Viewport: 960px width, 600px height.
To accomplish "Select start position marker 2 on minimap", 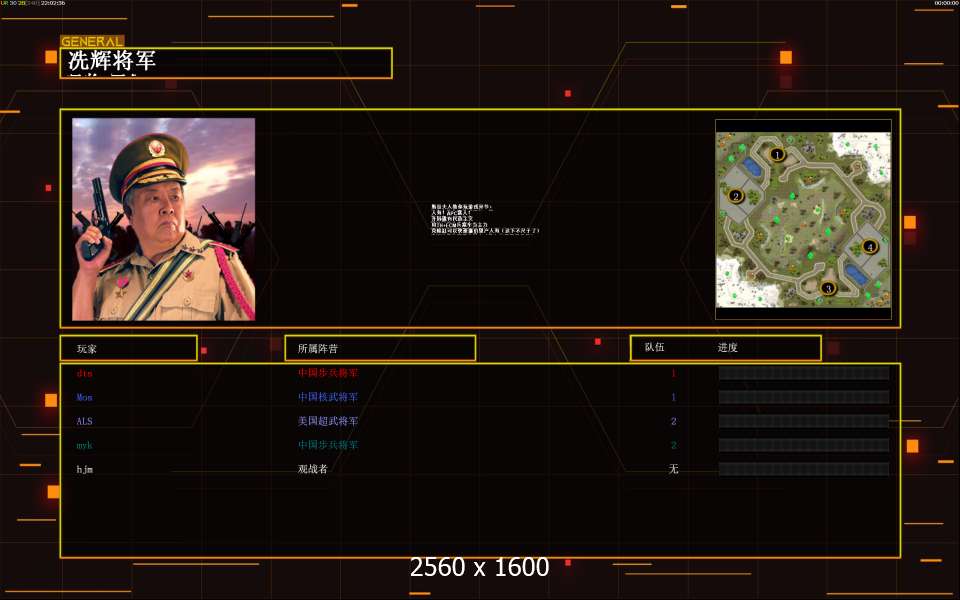I will pyautogui.click(x=736, y=196).
